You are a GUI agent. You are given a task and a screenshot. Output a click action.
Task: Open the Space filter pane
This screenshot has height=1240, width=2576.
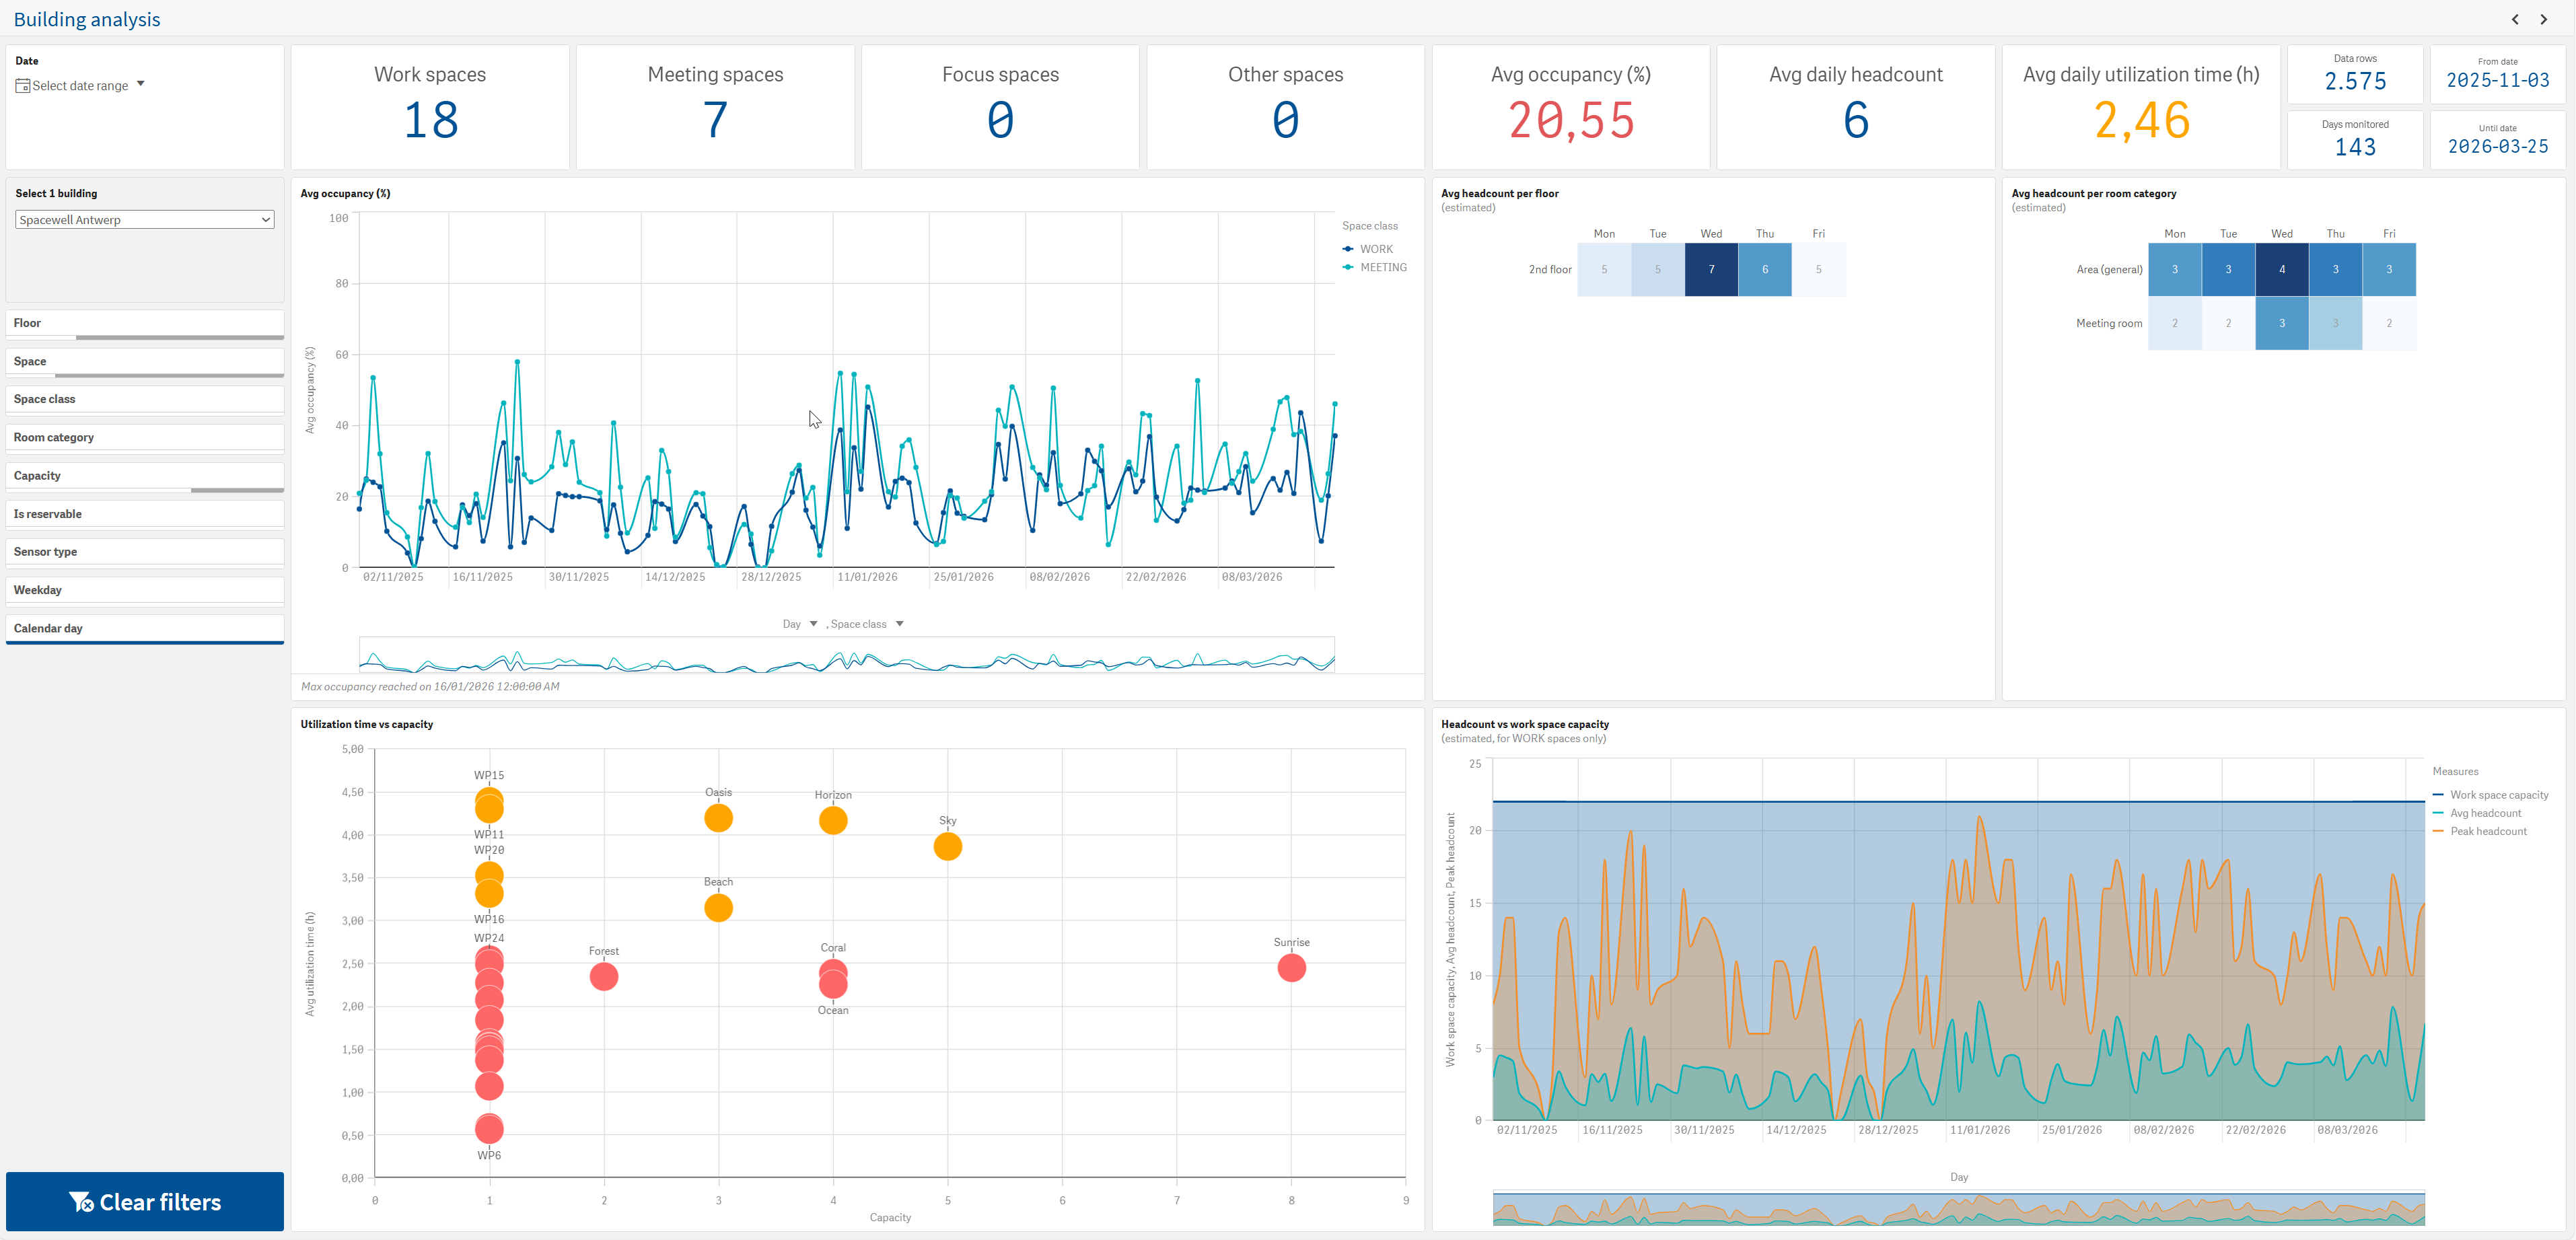[145, 361]
